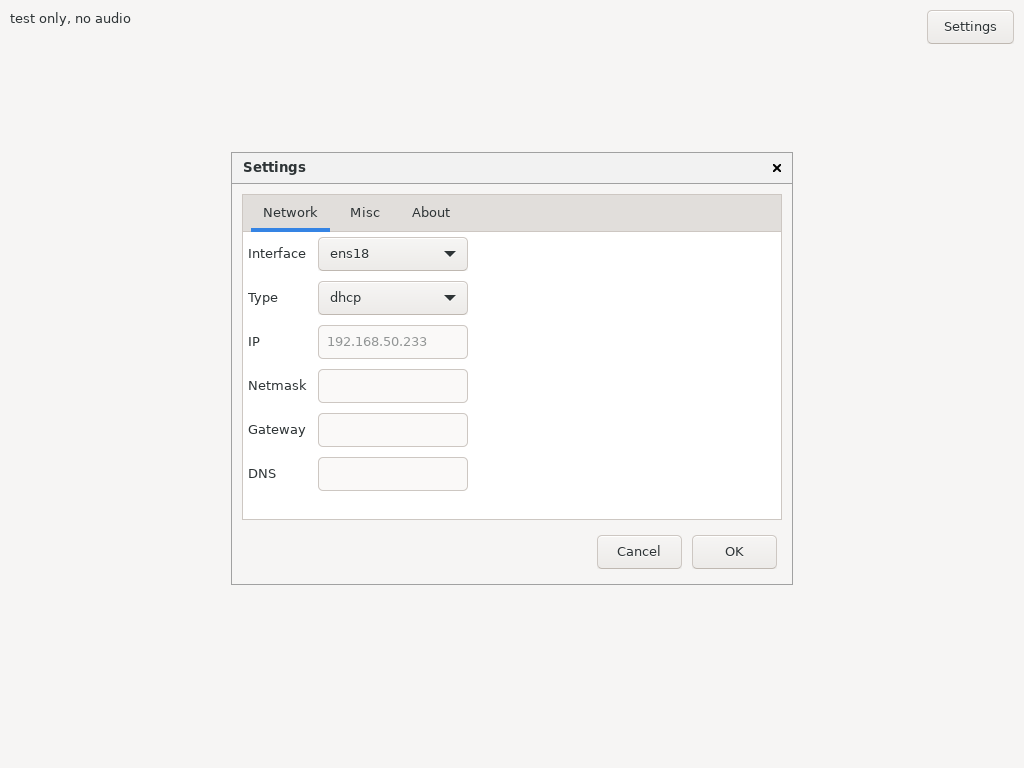Click the greyed IP placeholder 192.168.50.233
Screen dimensions: 1024x768
[377, 342]
